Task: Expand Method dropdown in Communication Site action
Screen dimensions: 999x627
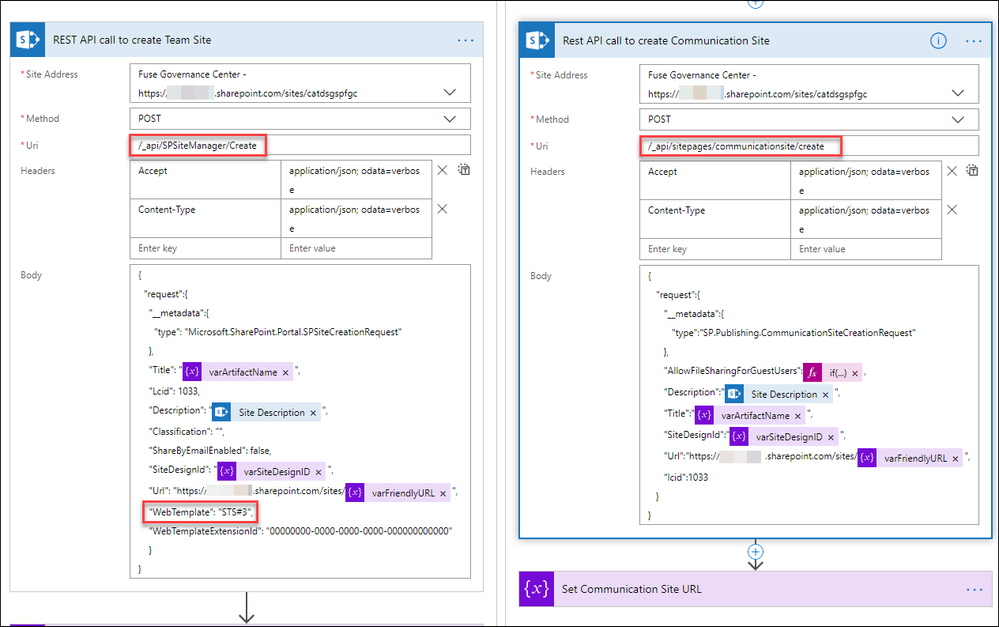Action: point(958,119)
